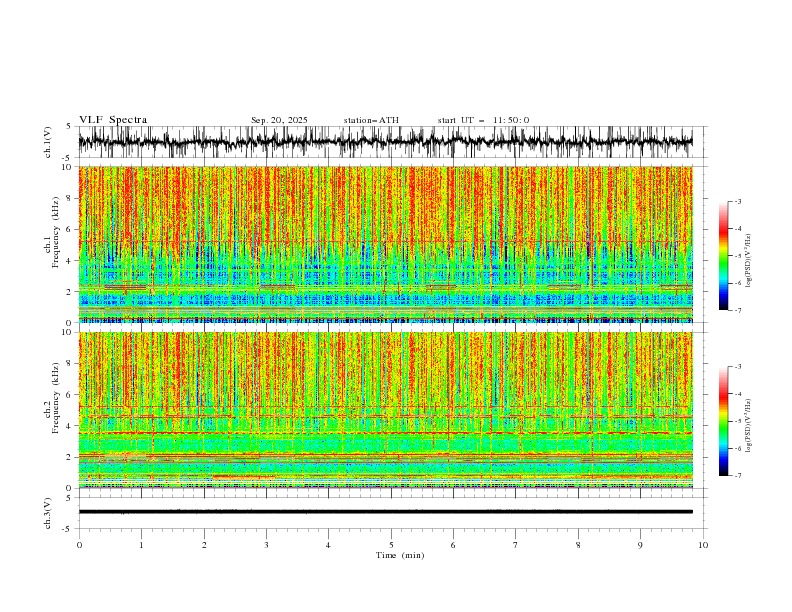The height and width of the screenshot is (612, 792).
Task: Click the ch.1 color bar log(PSD) unit label
Action: (x=749, y=261)
